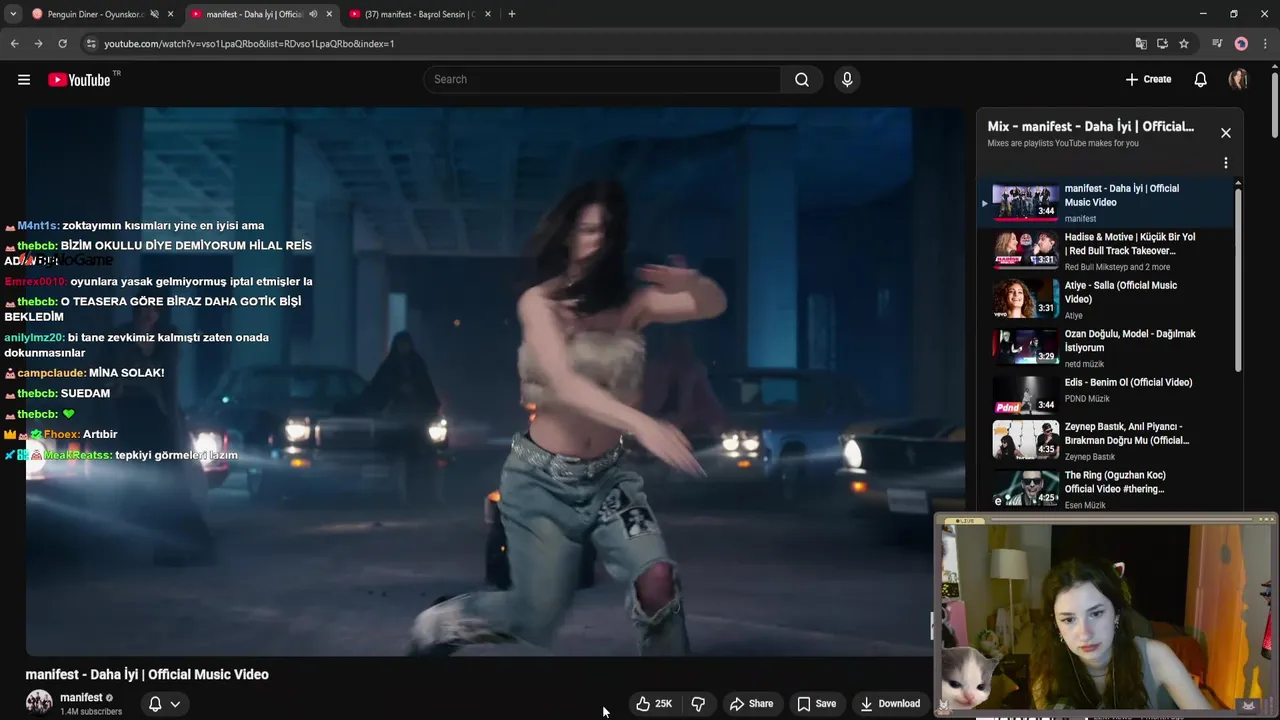This screenshot has height=720, width=1280.
Task: Share the manifest video
Action: [x=751, y=704]
